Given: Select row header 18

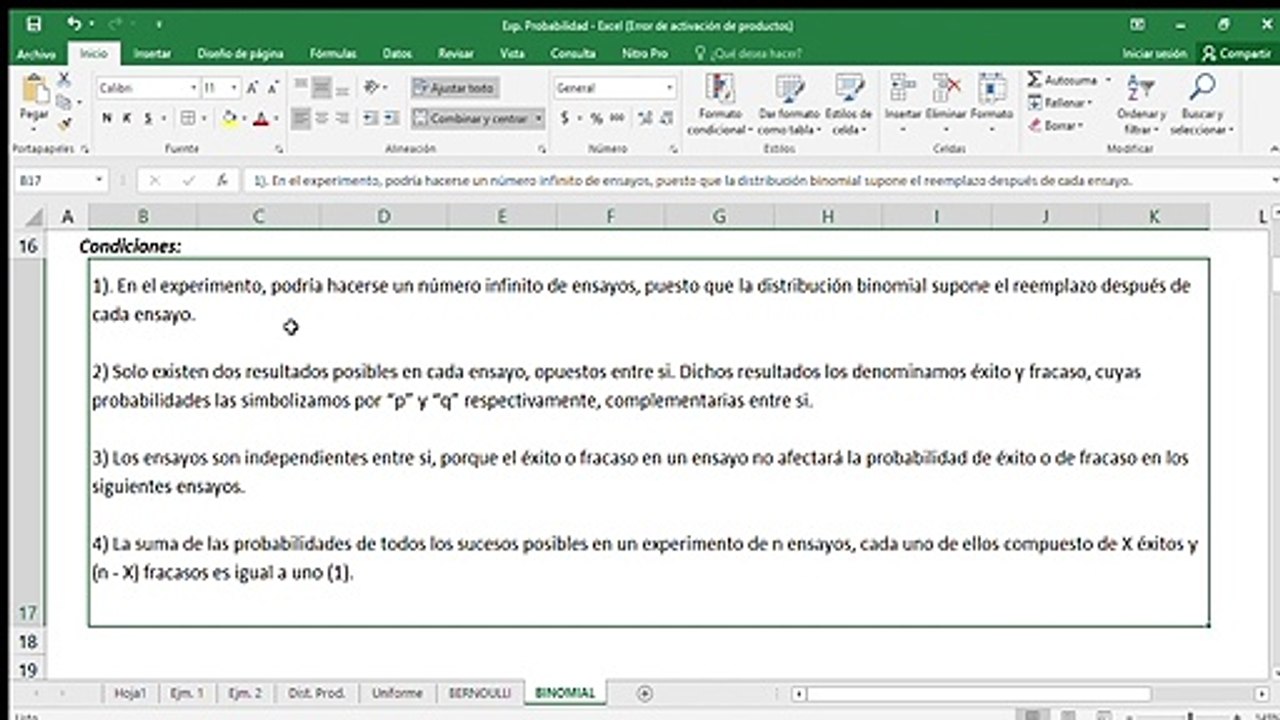Looking at the screenshot, I should 28,641.
